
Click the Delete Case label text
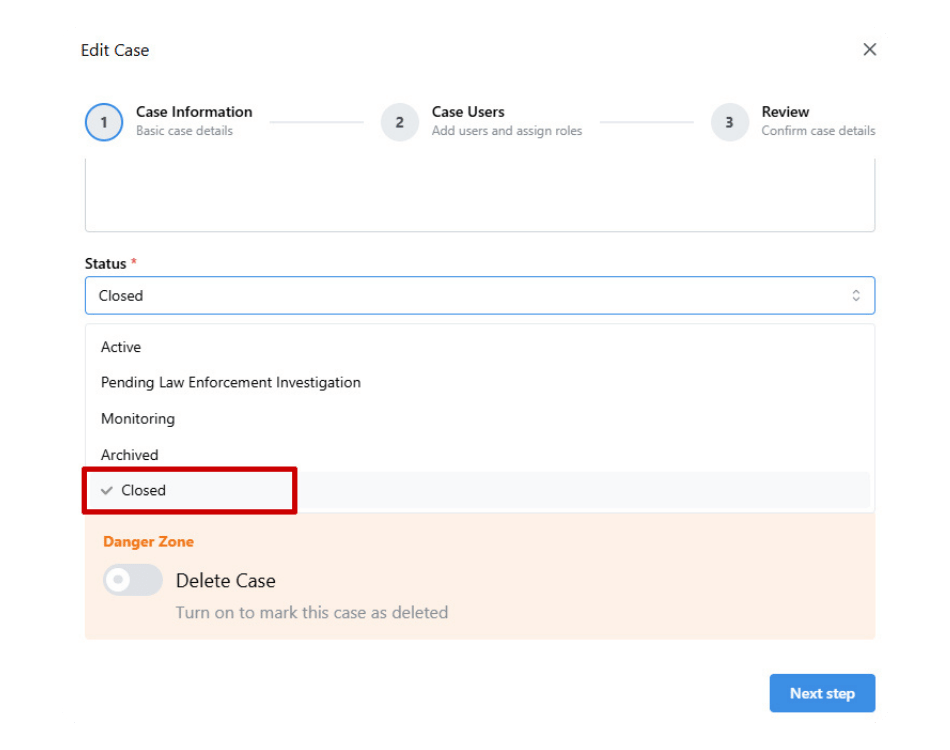click(226, 581)
